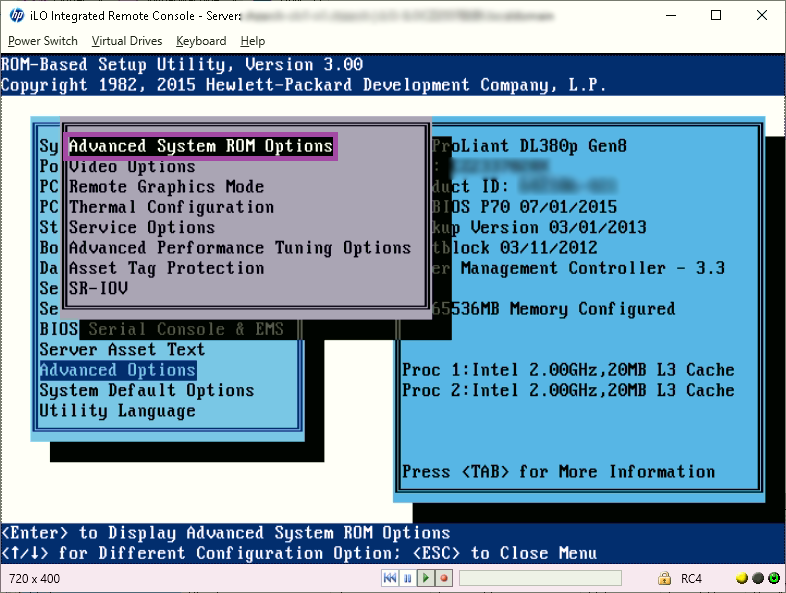Click 65536MB Memory Configured text
786x593 pixels.
click(553, 309)
